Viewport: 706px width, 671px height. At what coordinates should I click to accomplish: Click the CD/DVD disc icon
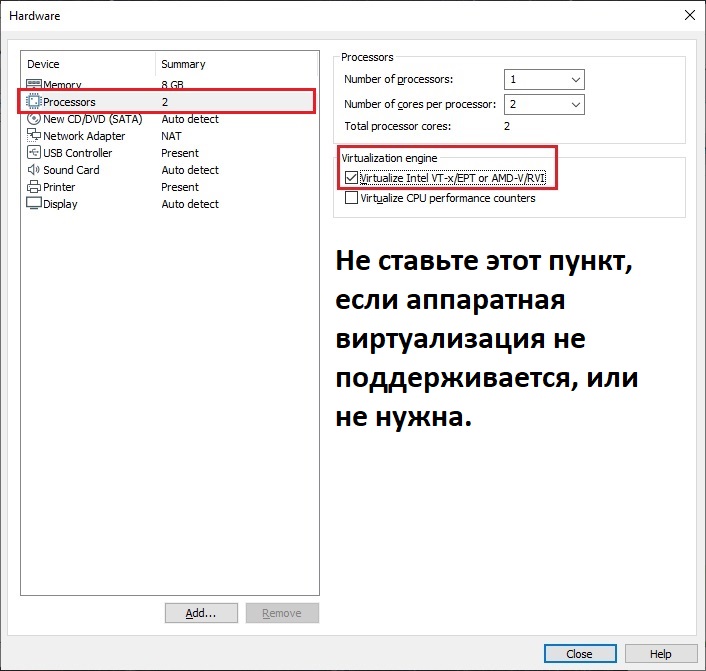(x=34, y=119)
